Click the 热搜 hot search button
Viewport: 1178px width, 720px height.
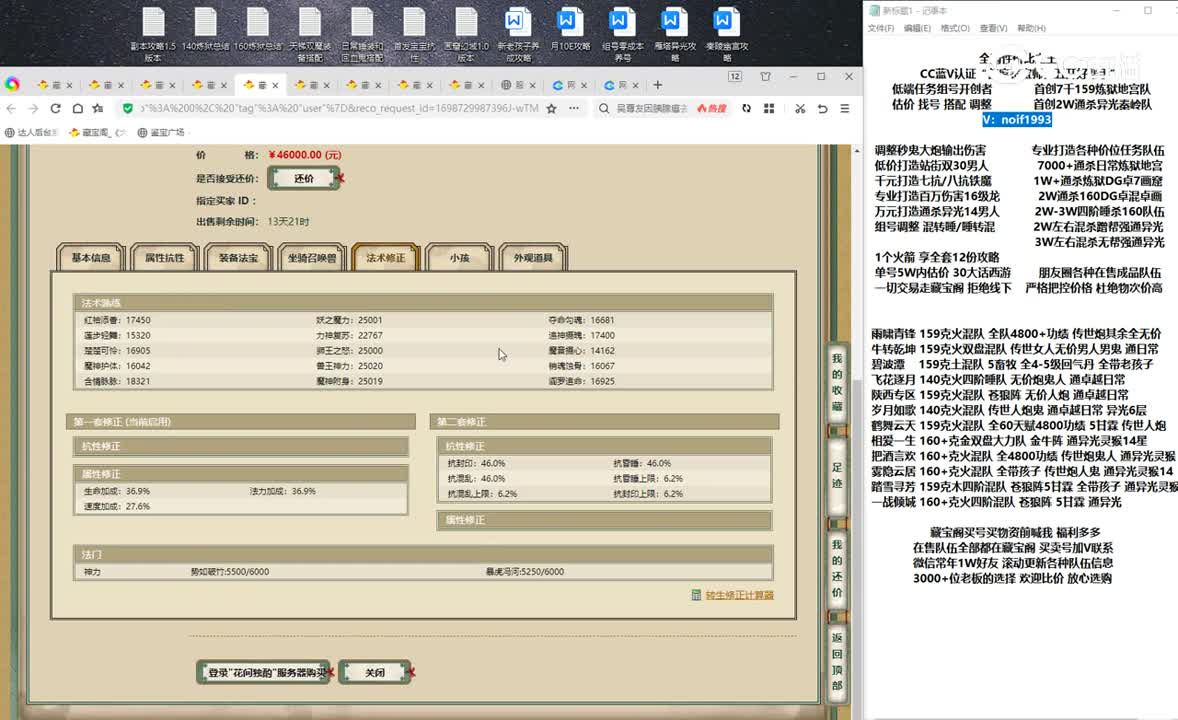point(711,108)
